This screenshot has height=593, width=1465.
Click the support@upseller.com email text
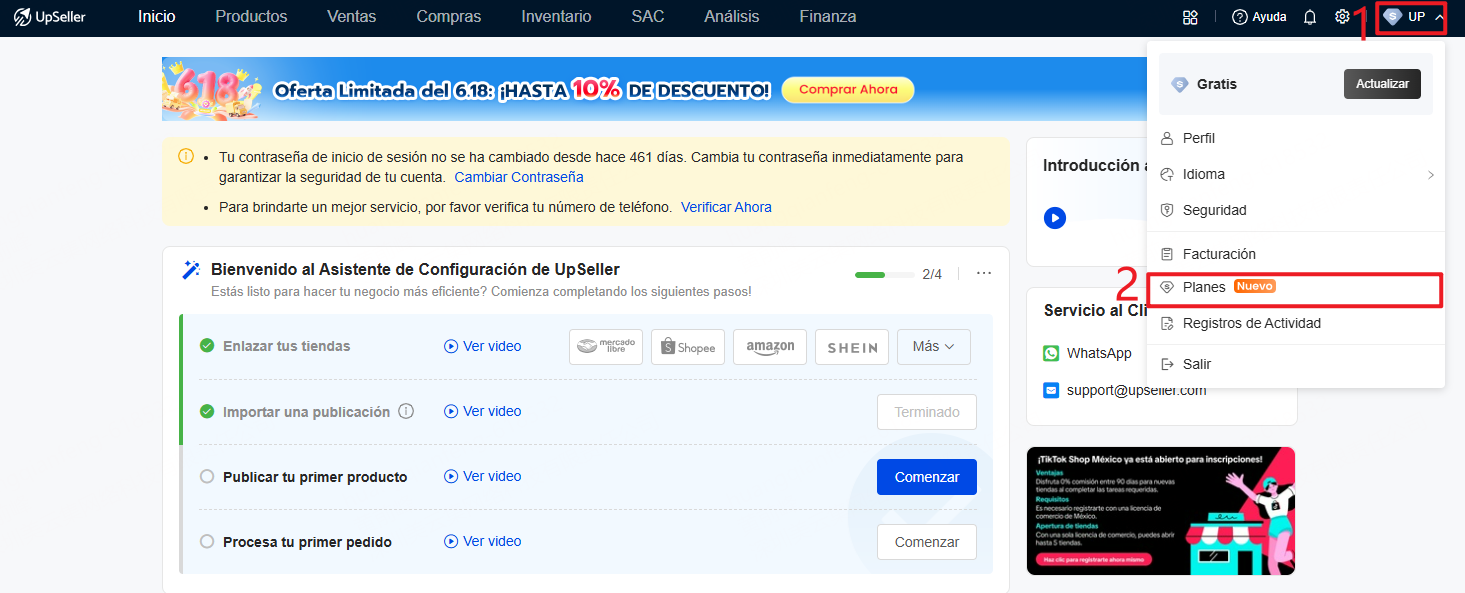(1137, 391)
